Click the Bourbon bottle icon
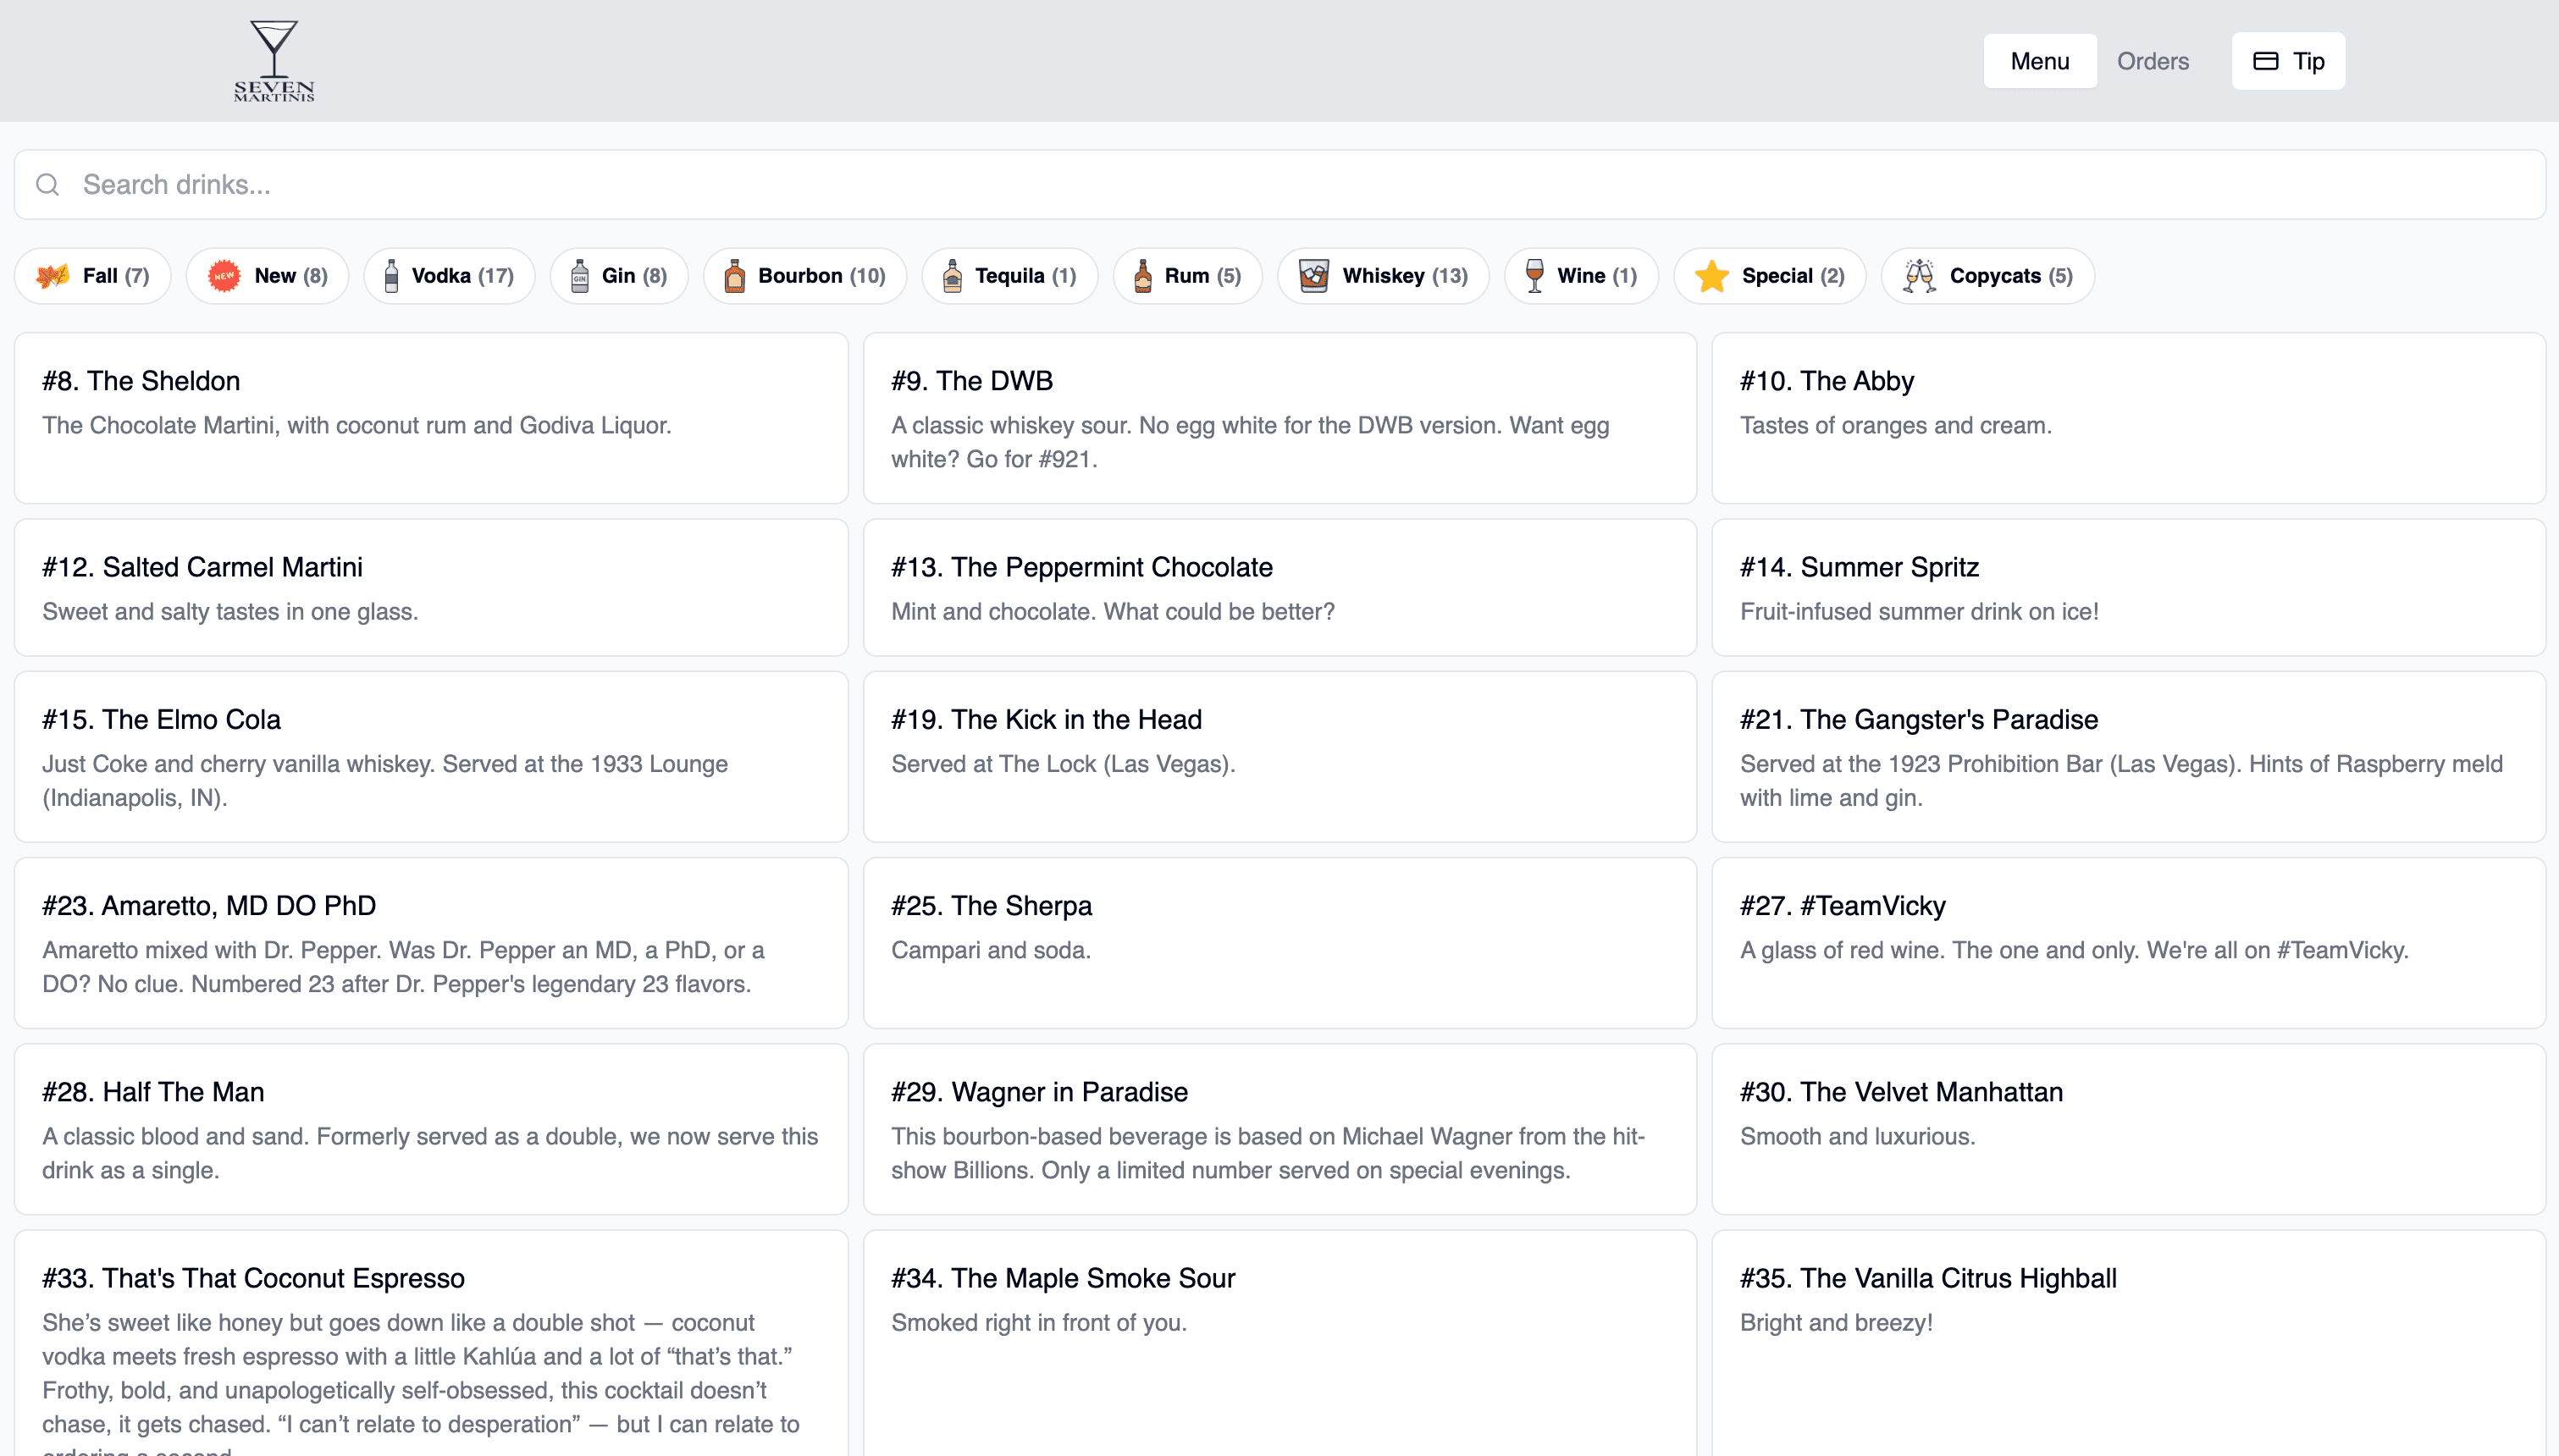2559x1456 pixels. (x=737, y=275)
